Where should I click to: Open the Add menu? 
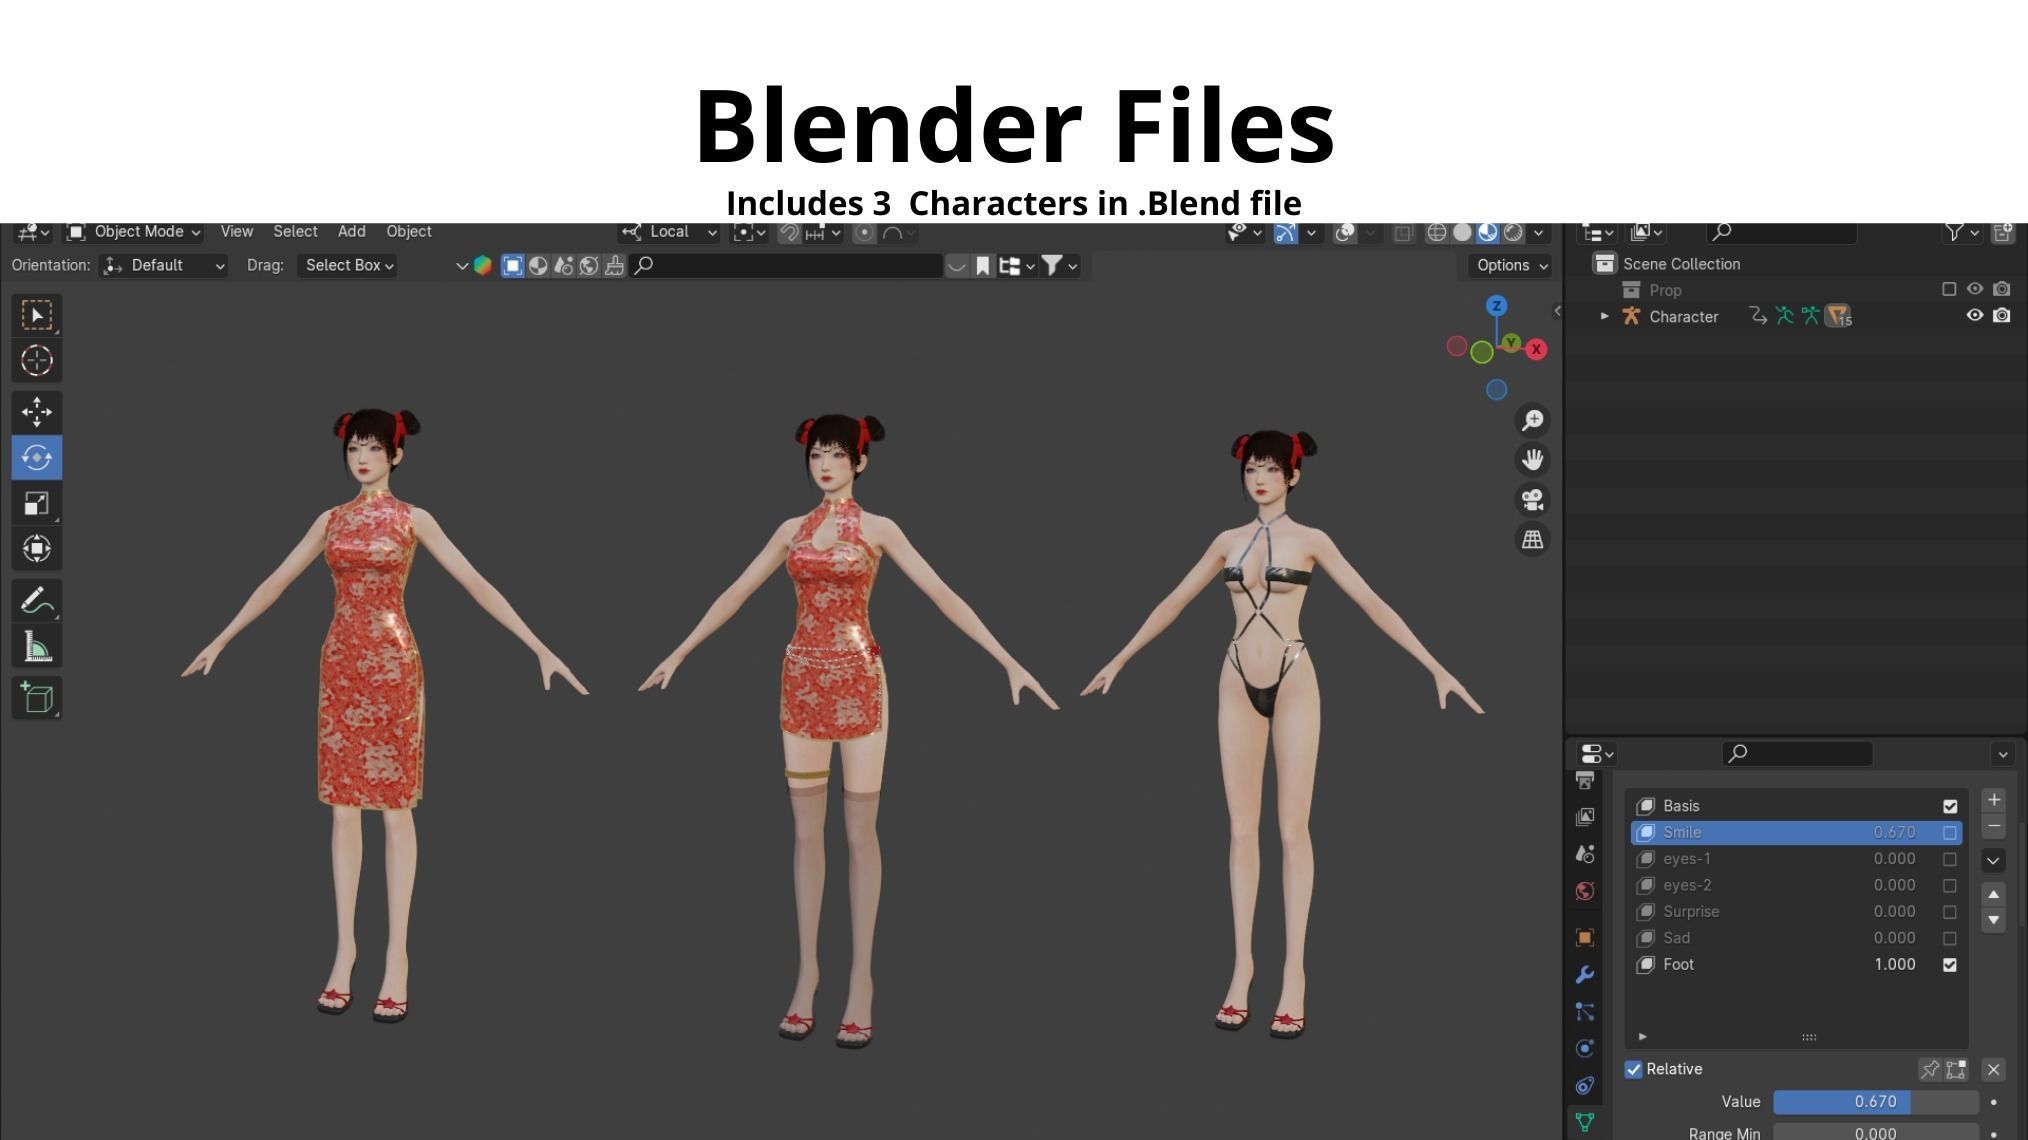point(351,232)
